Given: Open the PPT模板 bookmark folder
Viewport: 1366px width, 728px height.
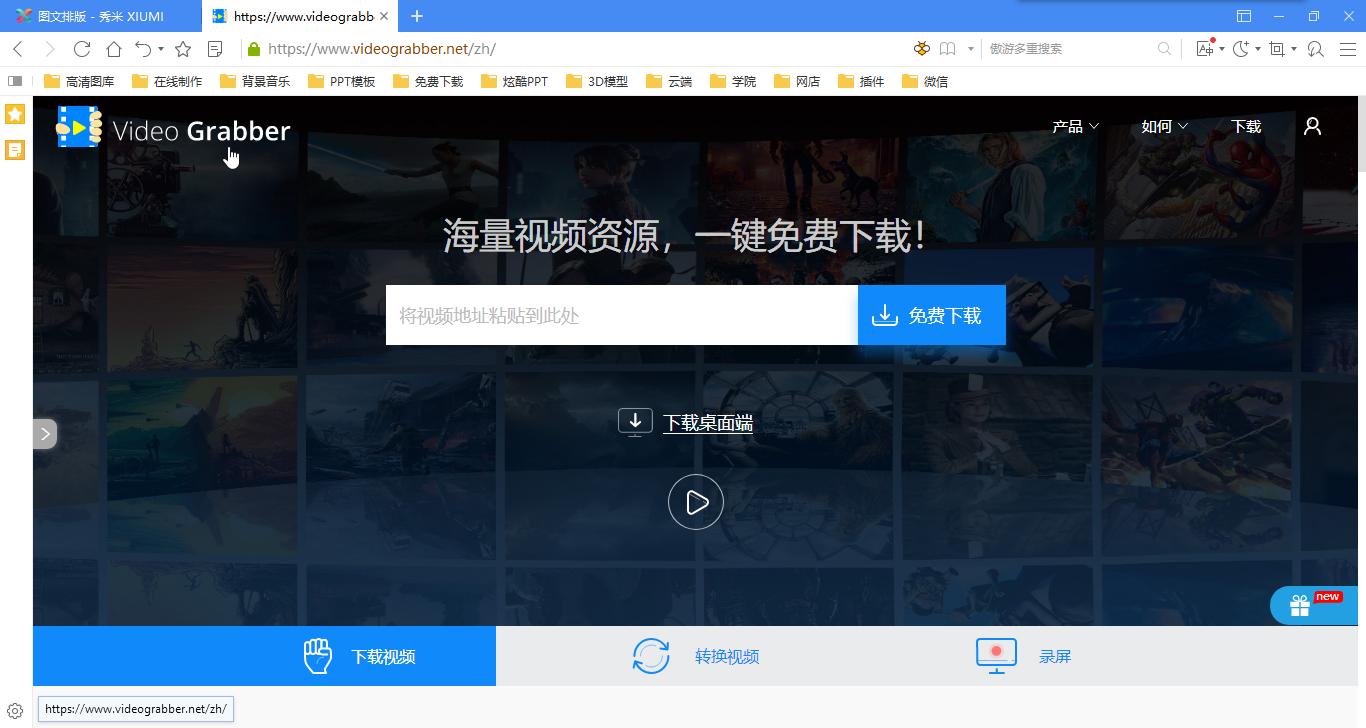Looking at the screenshot, I should tap(341, 81).
